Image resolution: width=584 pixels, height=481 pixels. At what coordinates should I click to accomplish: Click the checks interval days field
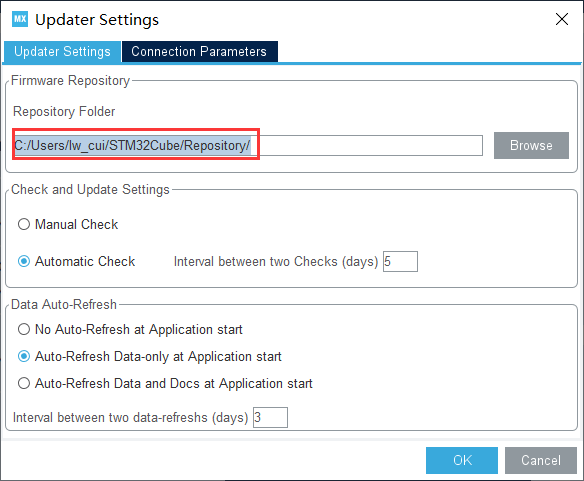400,262
